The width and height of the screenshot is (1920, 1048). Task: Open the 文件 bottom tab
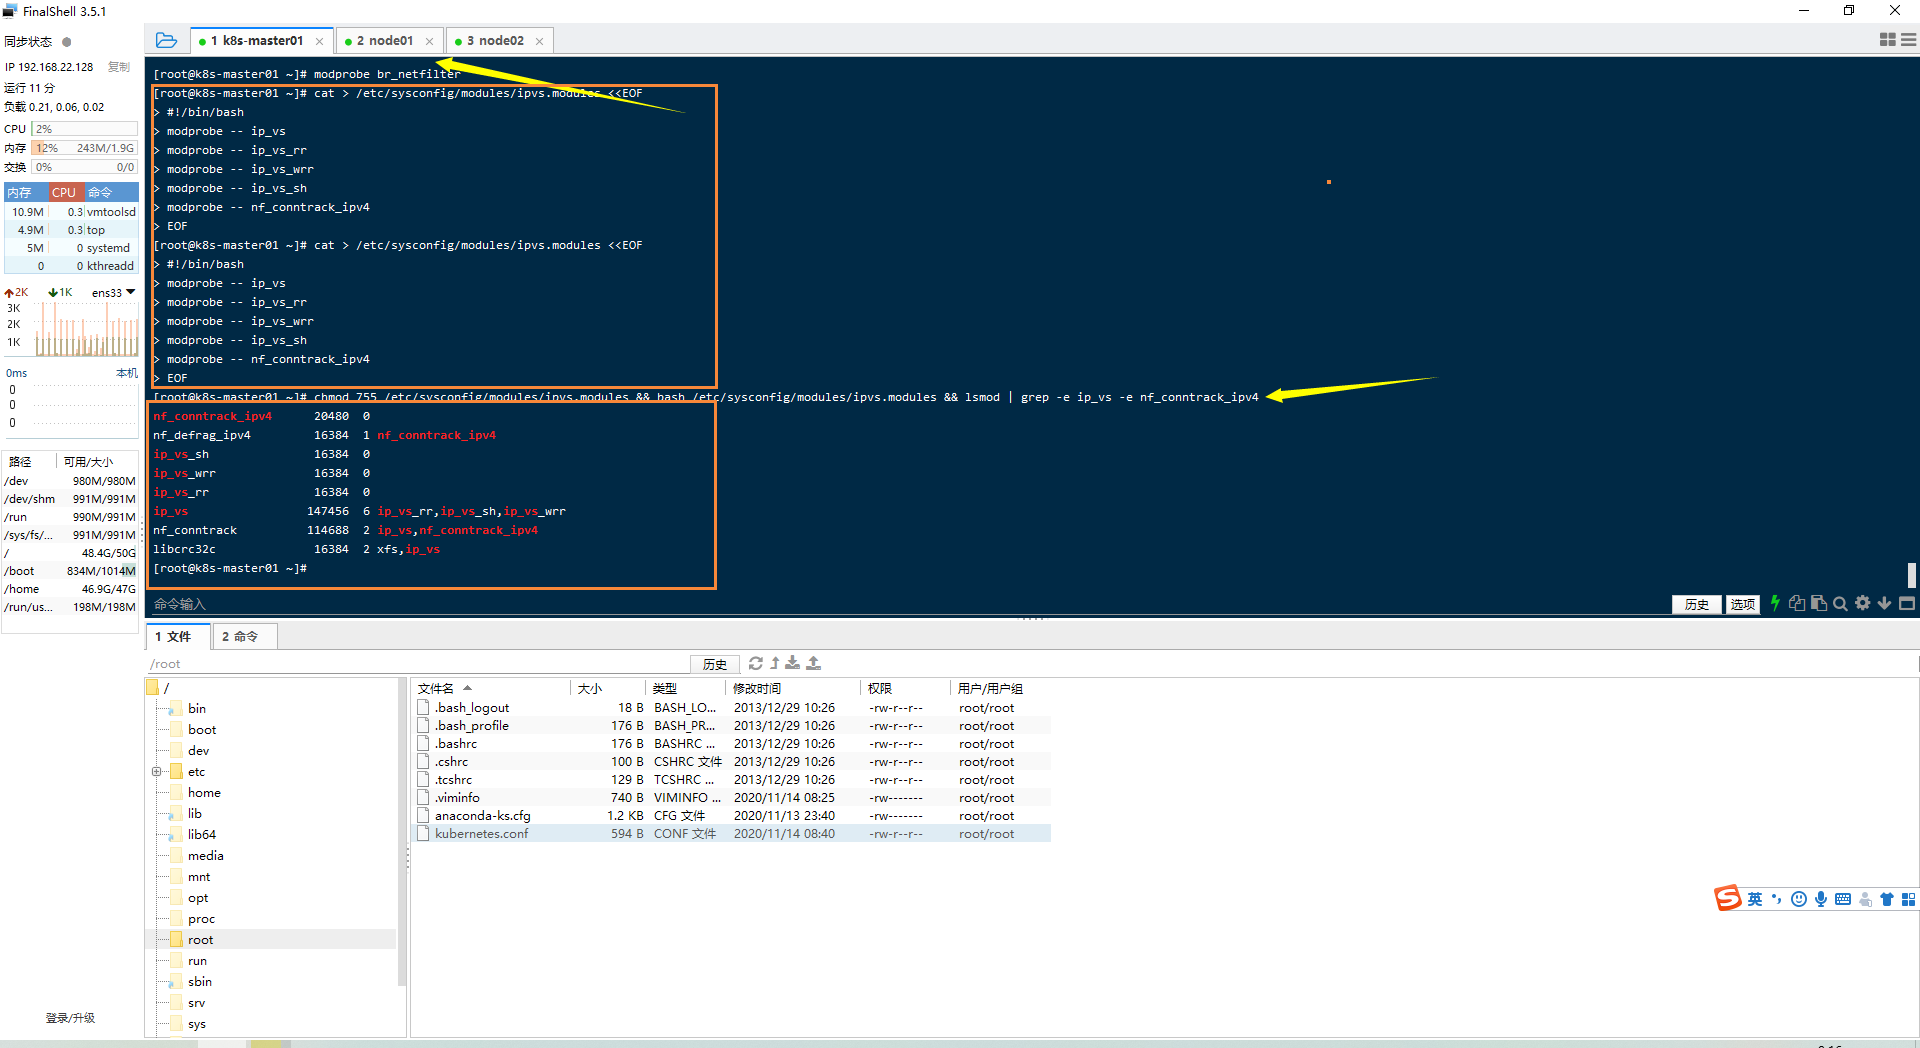178,636
